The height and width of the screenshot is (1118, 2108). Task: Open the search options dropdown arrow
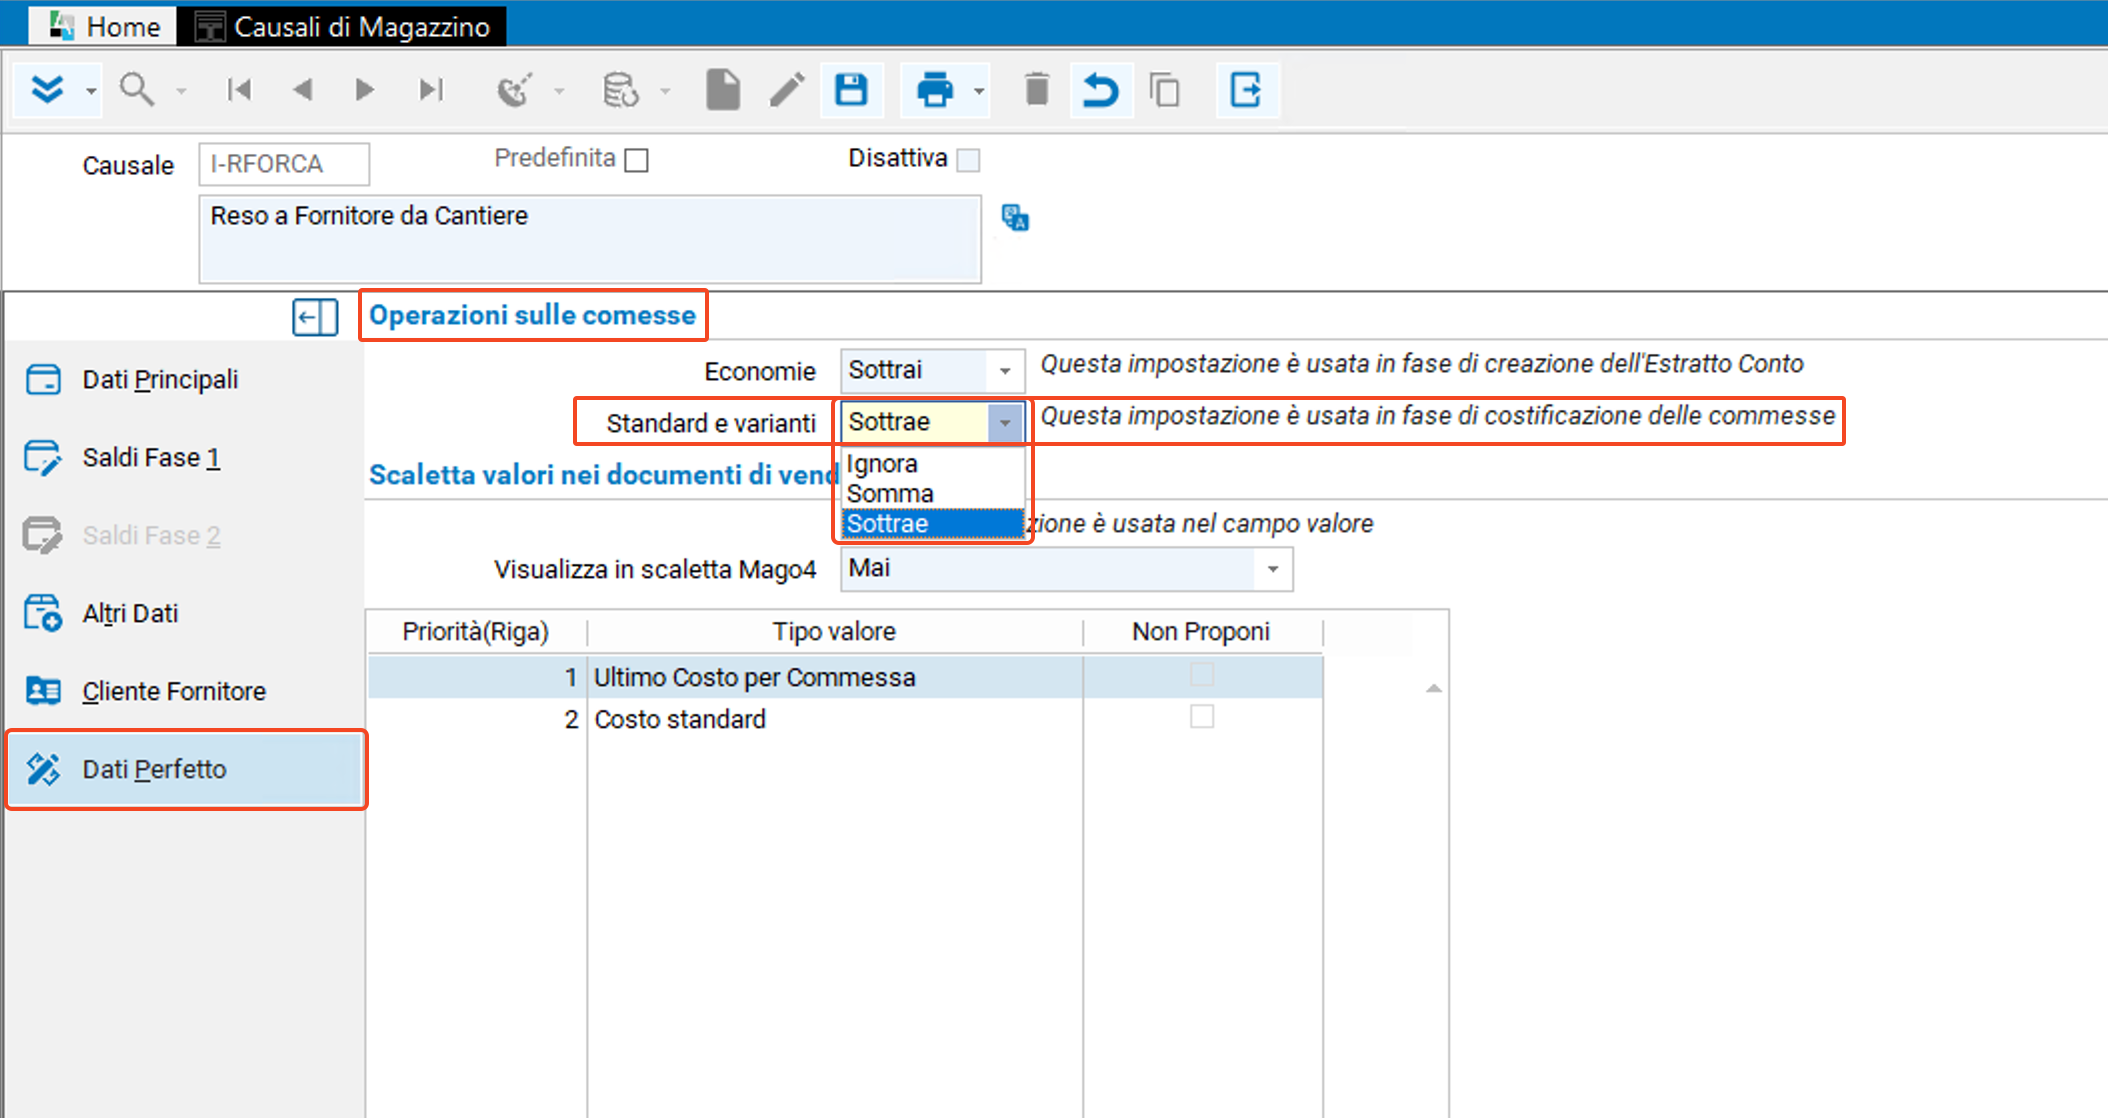coord(181,91)
